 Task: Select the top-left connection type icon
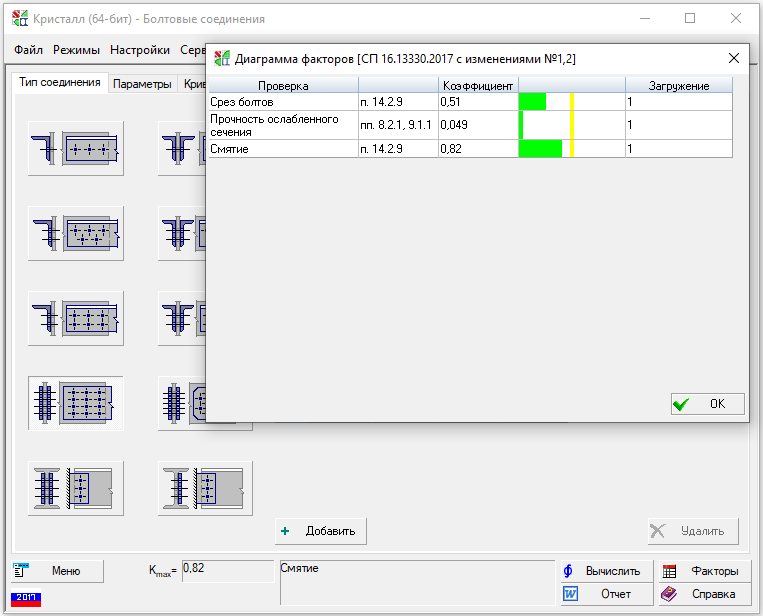coord(76,148)
